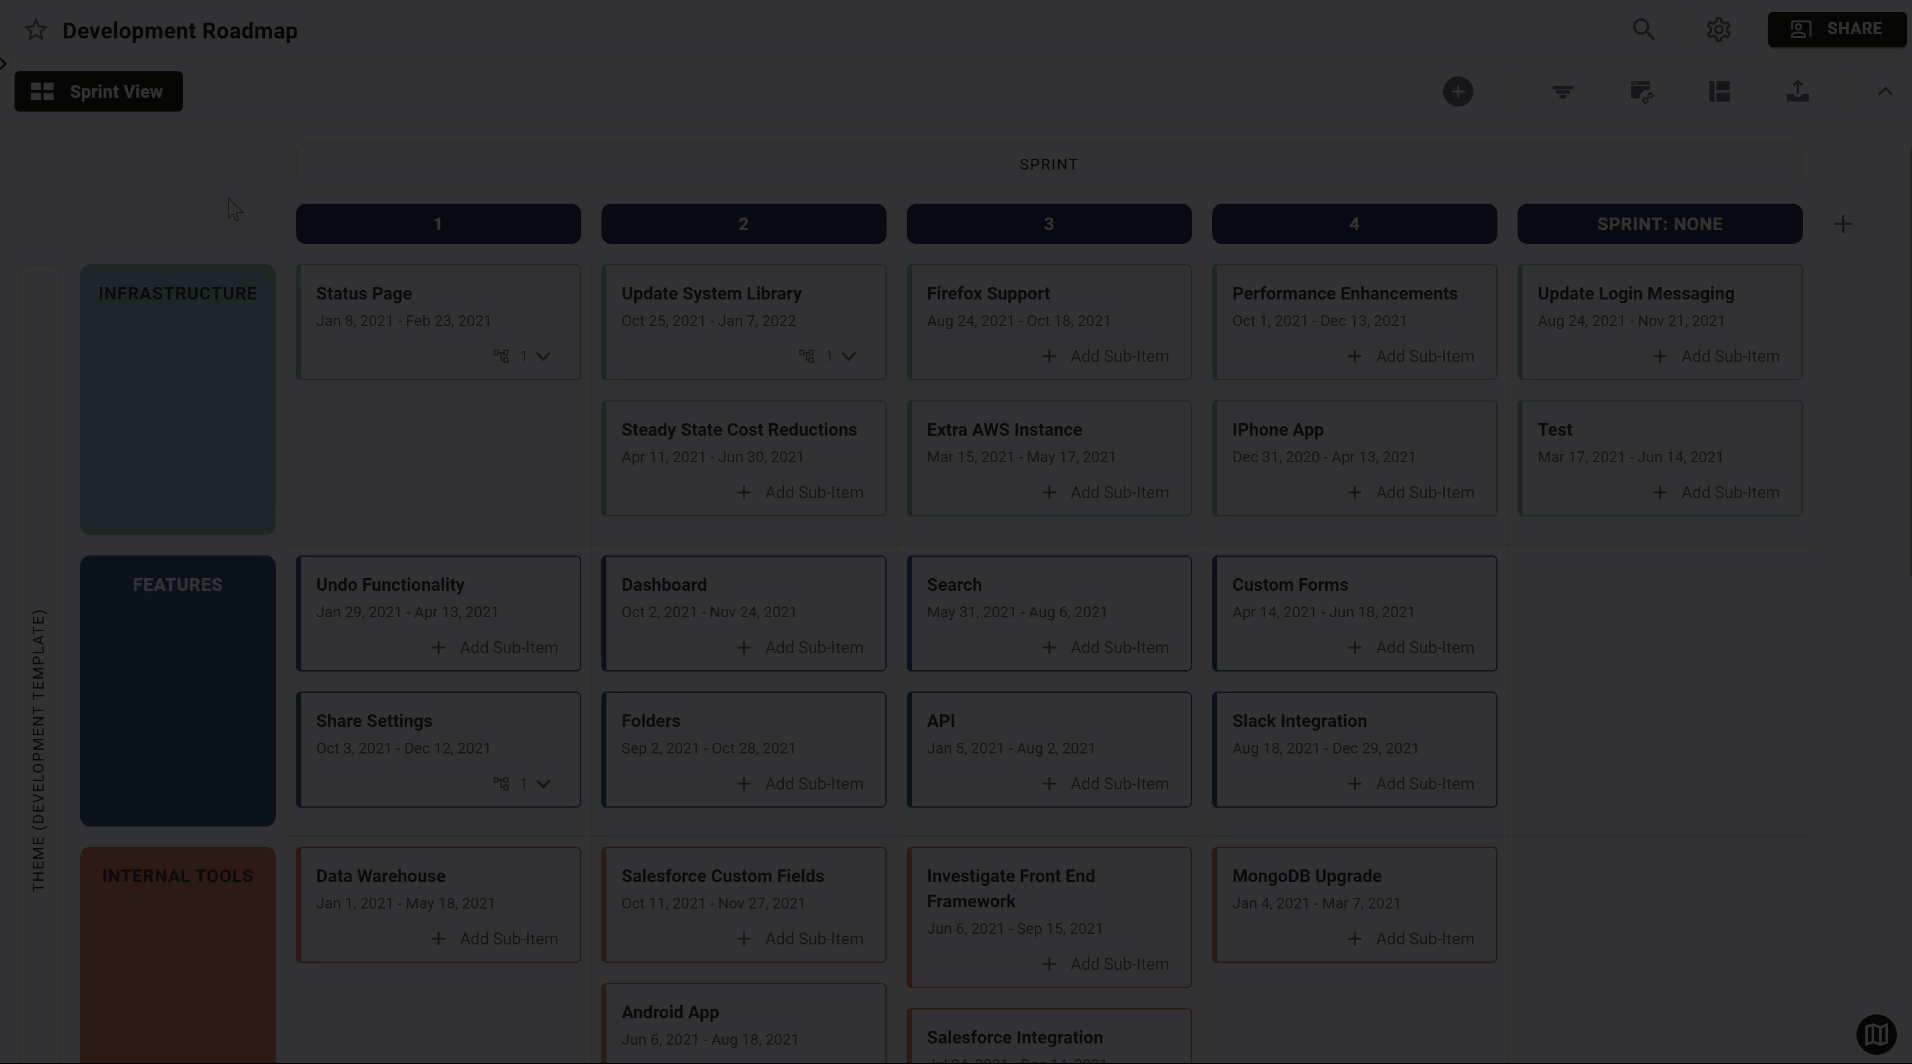This screenshot has width=1912, height=1064.
Task: Open the filter icon in toolbar
Action: point(1562,92)
